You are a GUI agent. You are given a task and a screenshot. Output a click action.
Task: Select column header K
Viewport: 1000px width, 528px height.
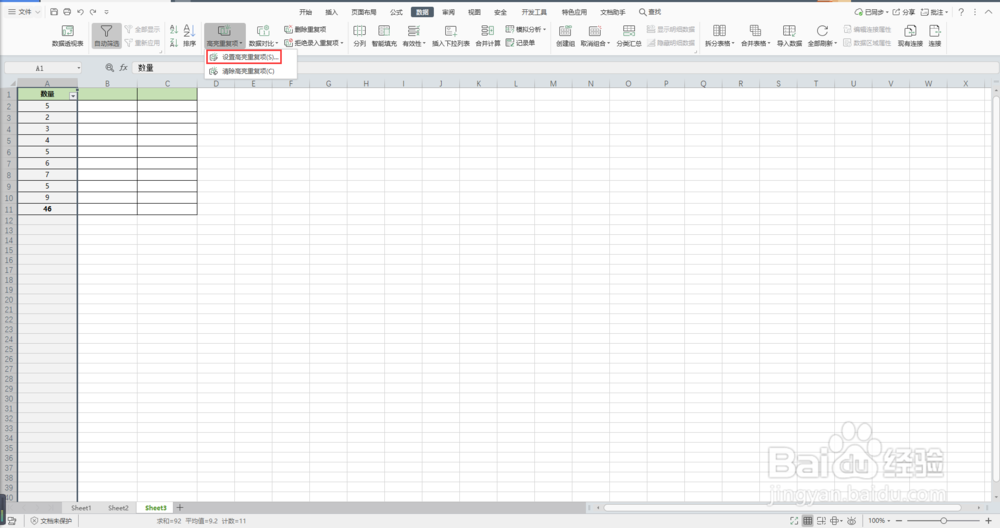click(478, 84)
